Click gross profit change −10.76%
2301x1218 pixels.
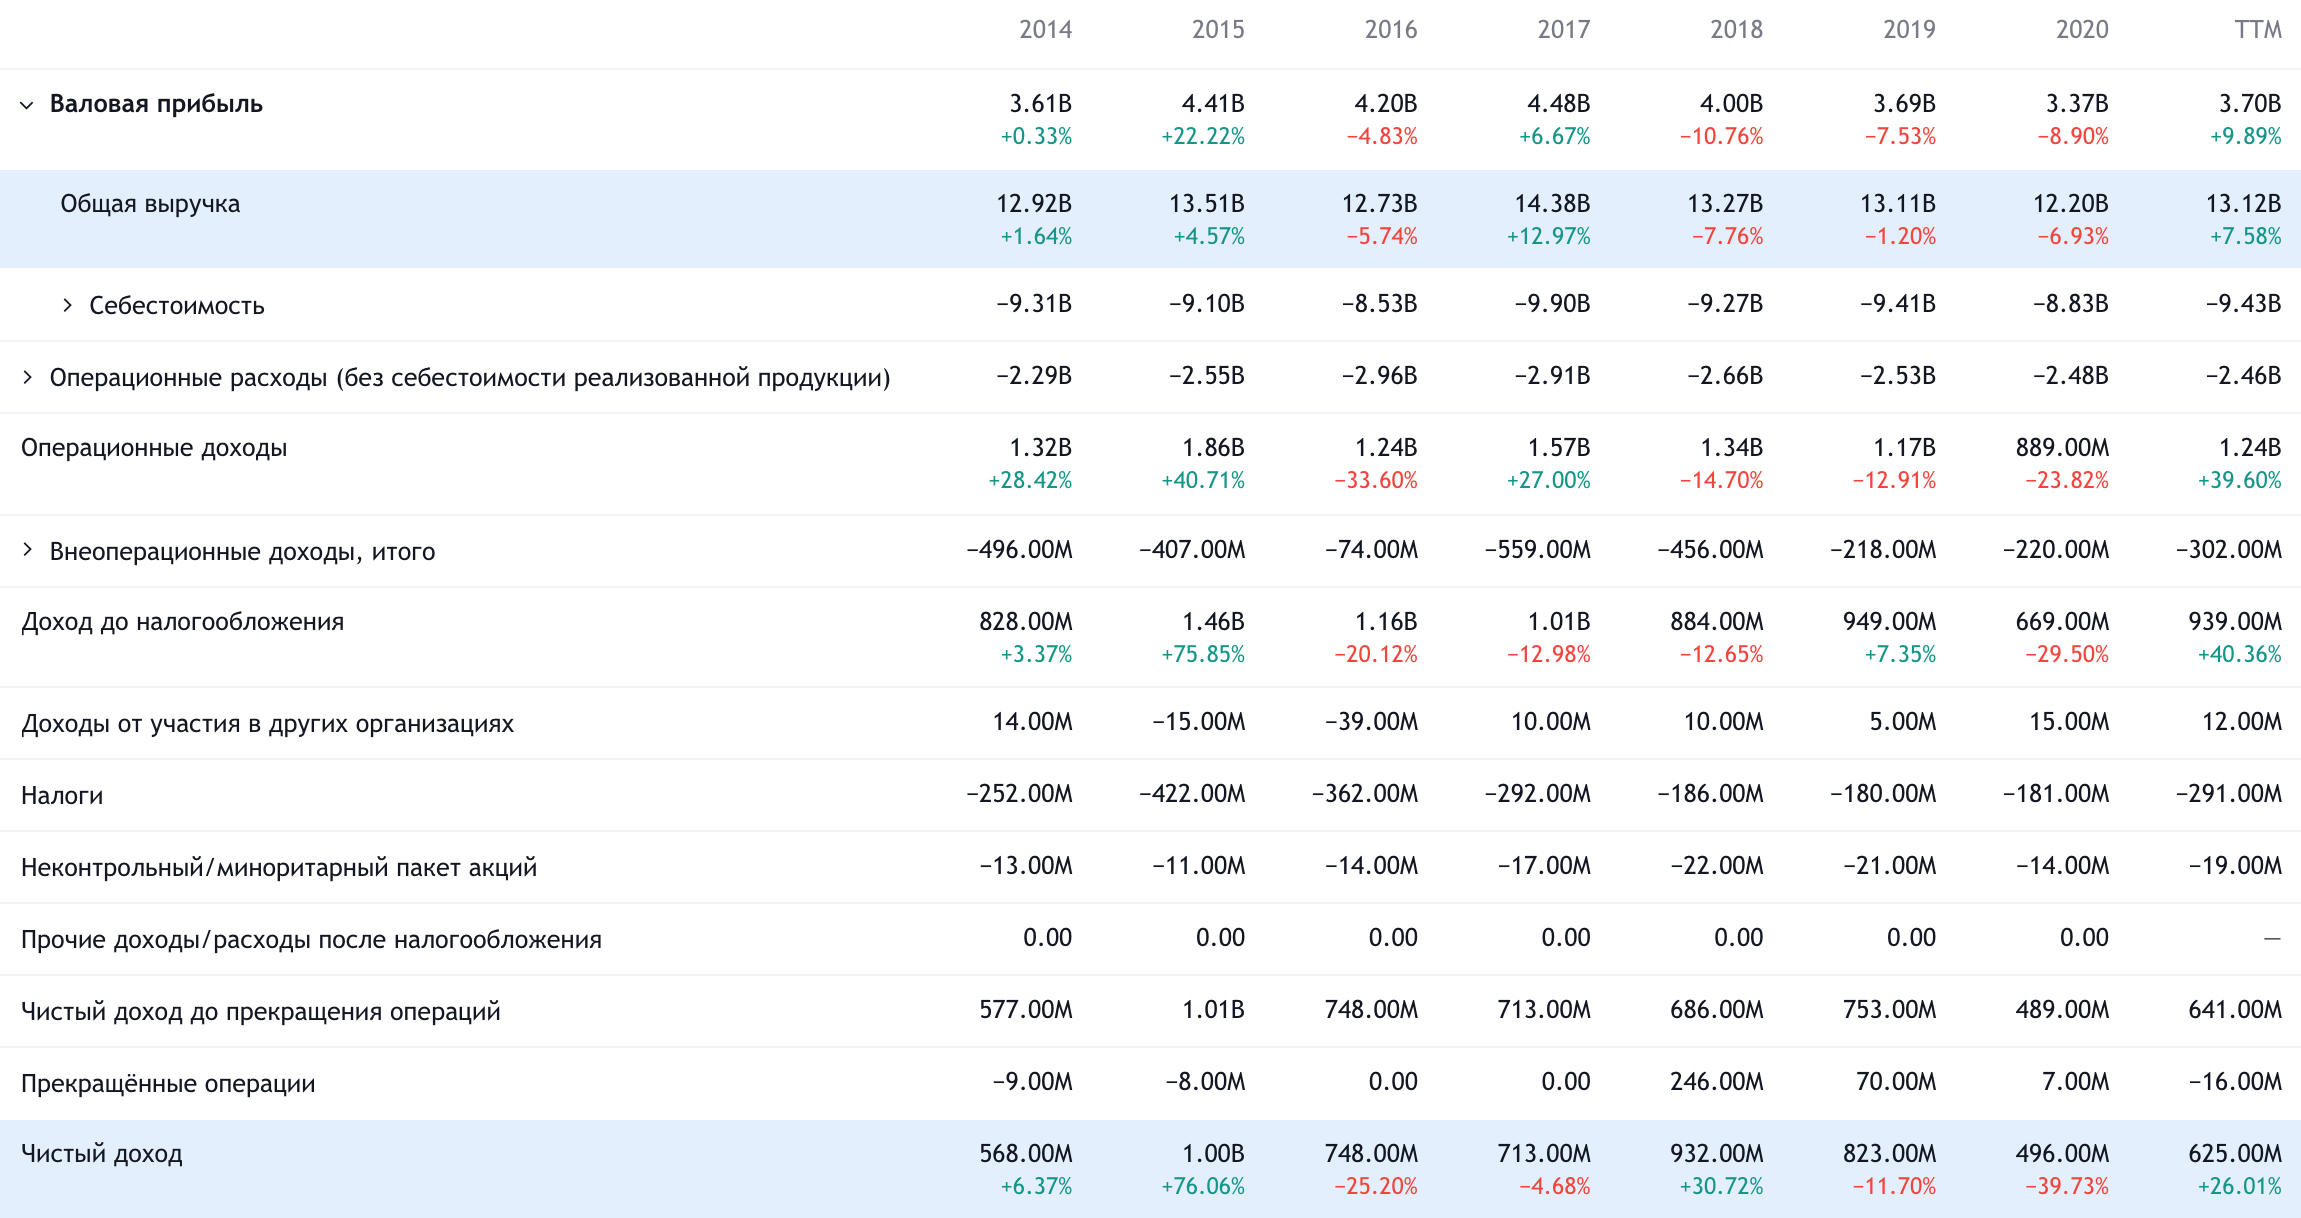(1722, 137)
